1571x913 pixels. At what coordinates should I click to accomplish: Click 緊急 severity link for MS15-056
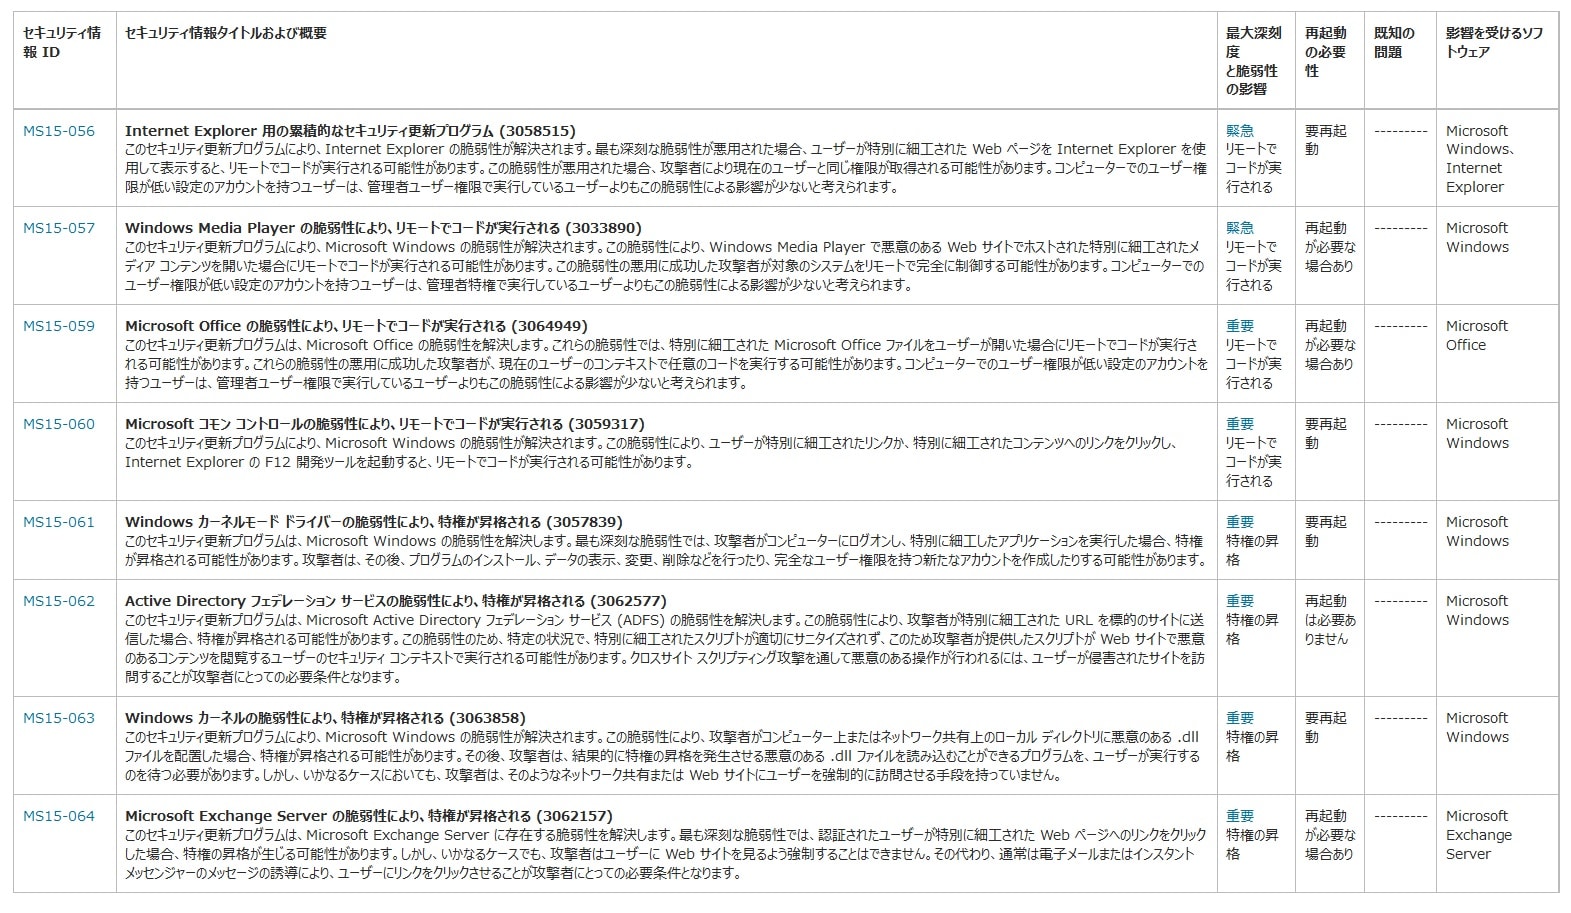point(1240,131)
